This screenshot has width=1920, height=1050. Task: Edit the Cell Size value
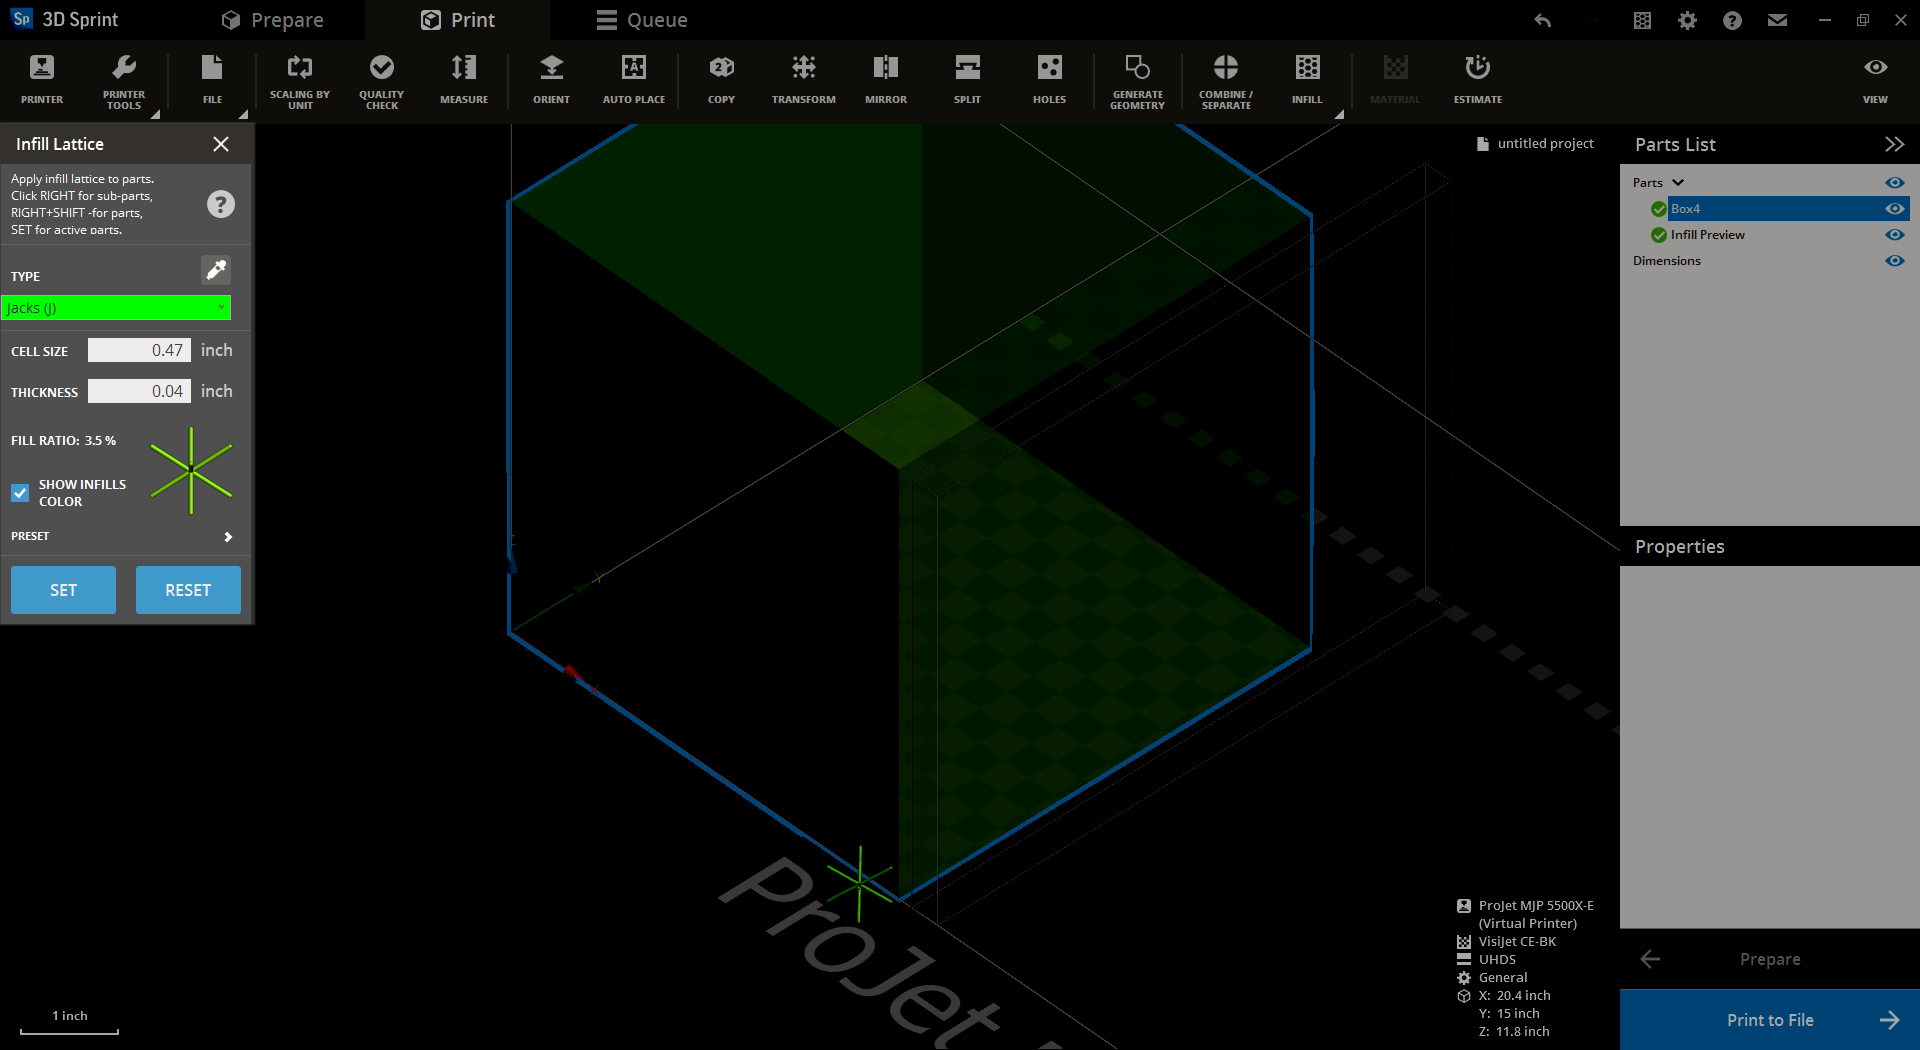point(139,350)
